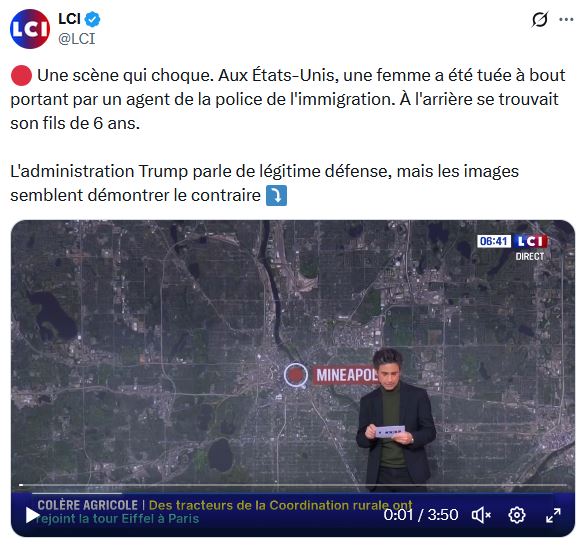The width and height of the screenshot is (586, 547).
Task: Click the blue verified badge next to LCI
Action: tap(92, 19)
